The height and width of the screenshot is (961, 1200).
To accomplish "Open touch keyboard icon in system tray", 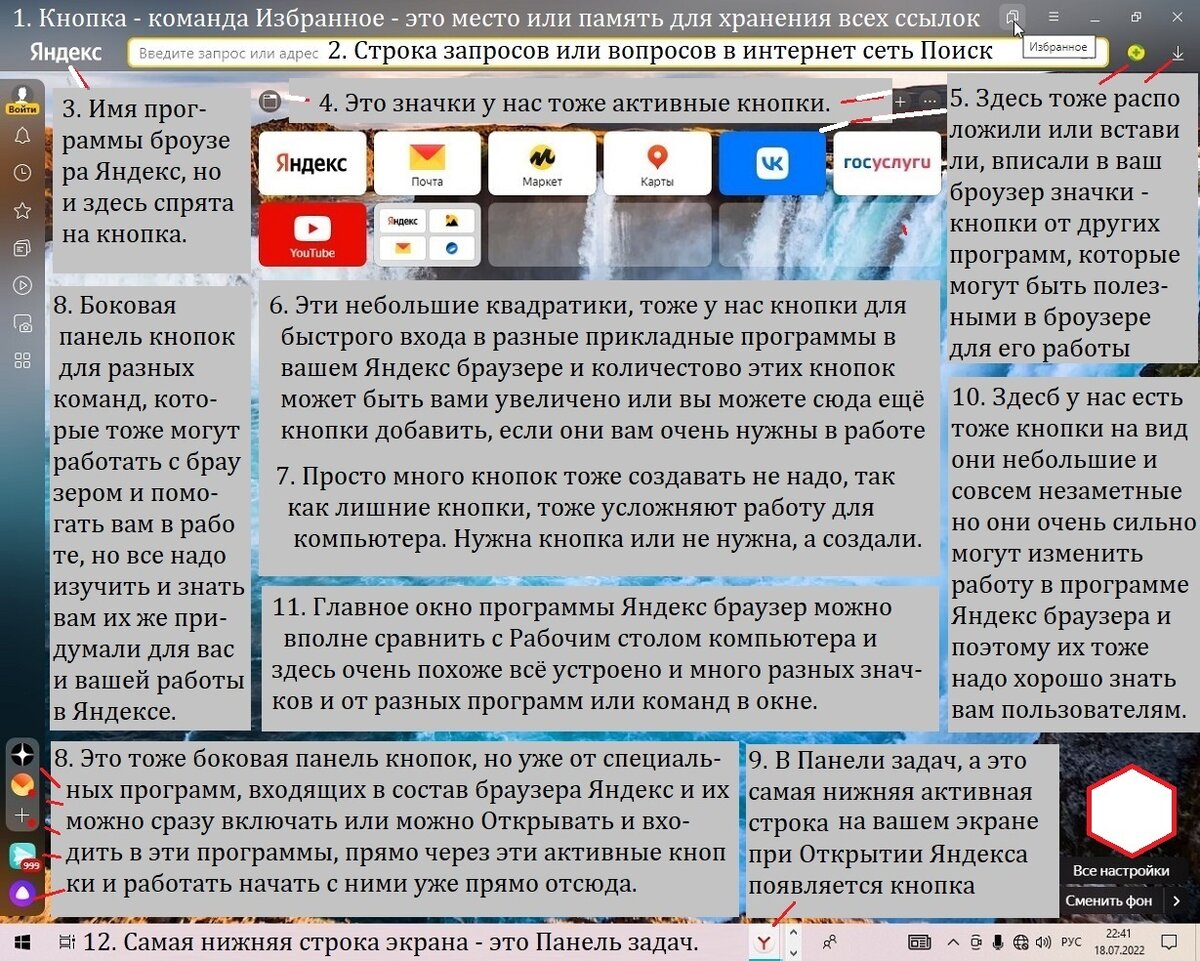I will pos(919,942).
